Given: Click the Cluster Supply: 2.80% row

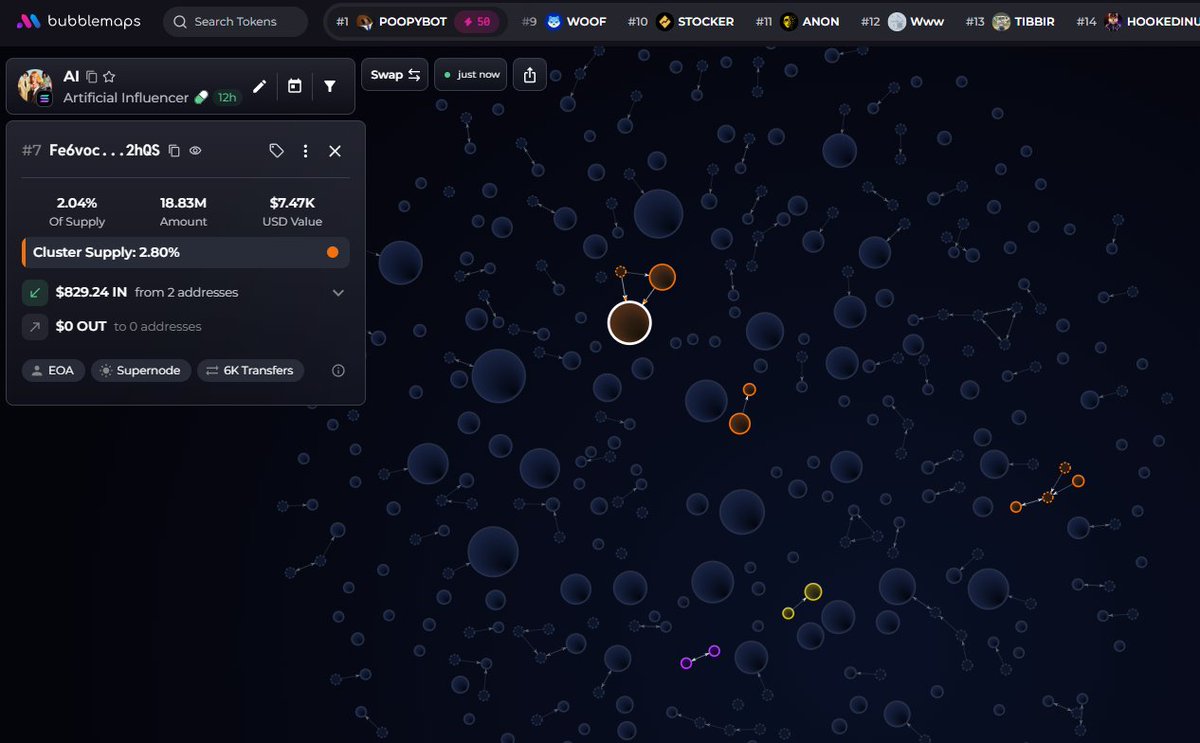Looking at the screenshot, I should (186, 252).
